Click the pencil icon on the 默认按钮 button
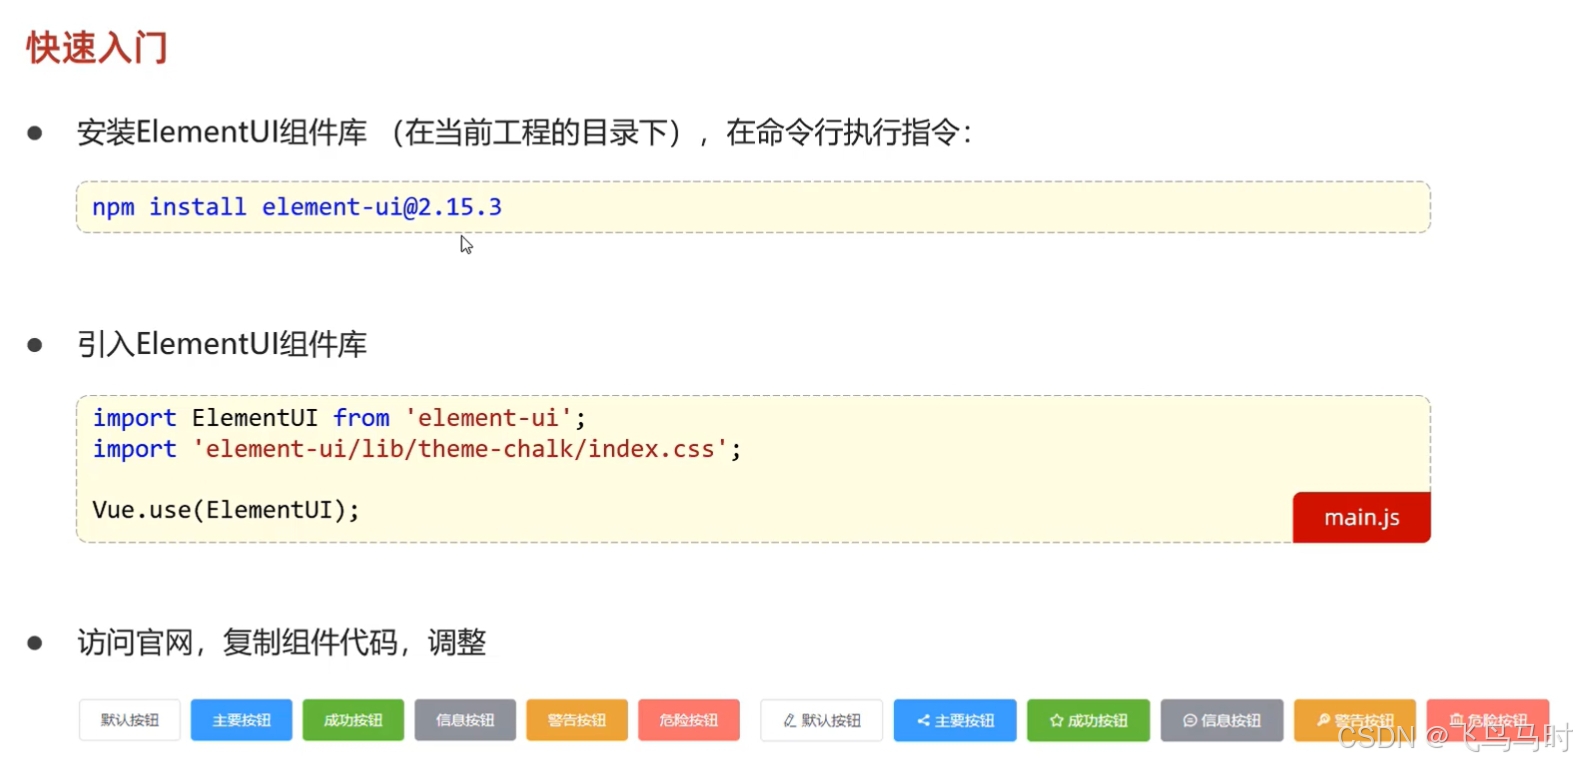The image size is (1577, 765). pos(789,721)
